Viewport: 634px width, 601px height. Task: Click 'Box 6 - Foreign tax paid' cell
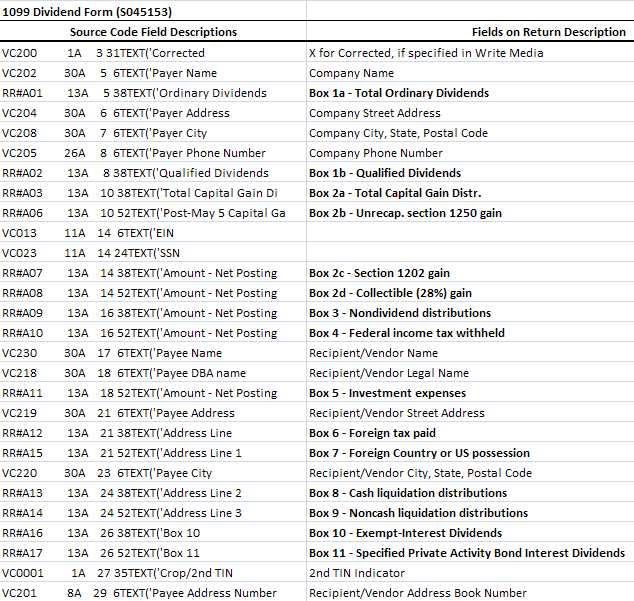coord(470,433)
